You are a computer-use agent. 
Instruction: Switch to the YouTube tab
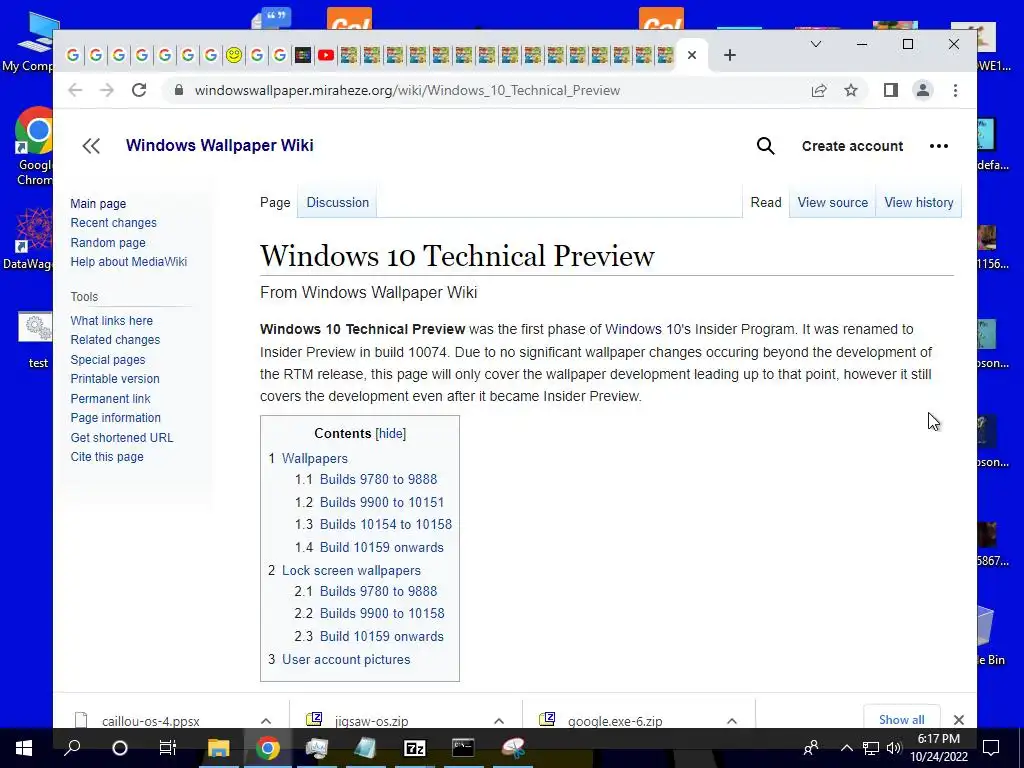click(326, 56)
